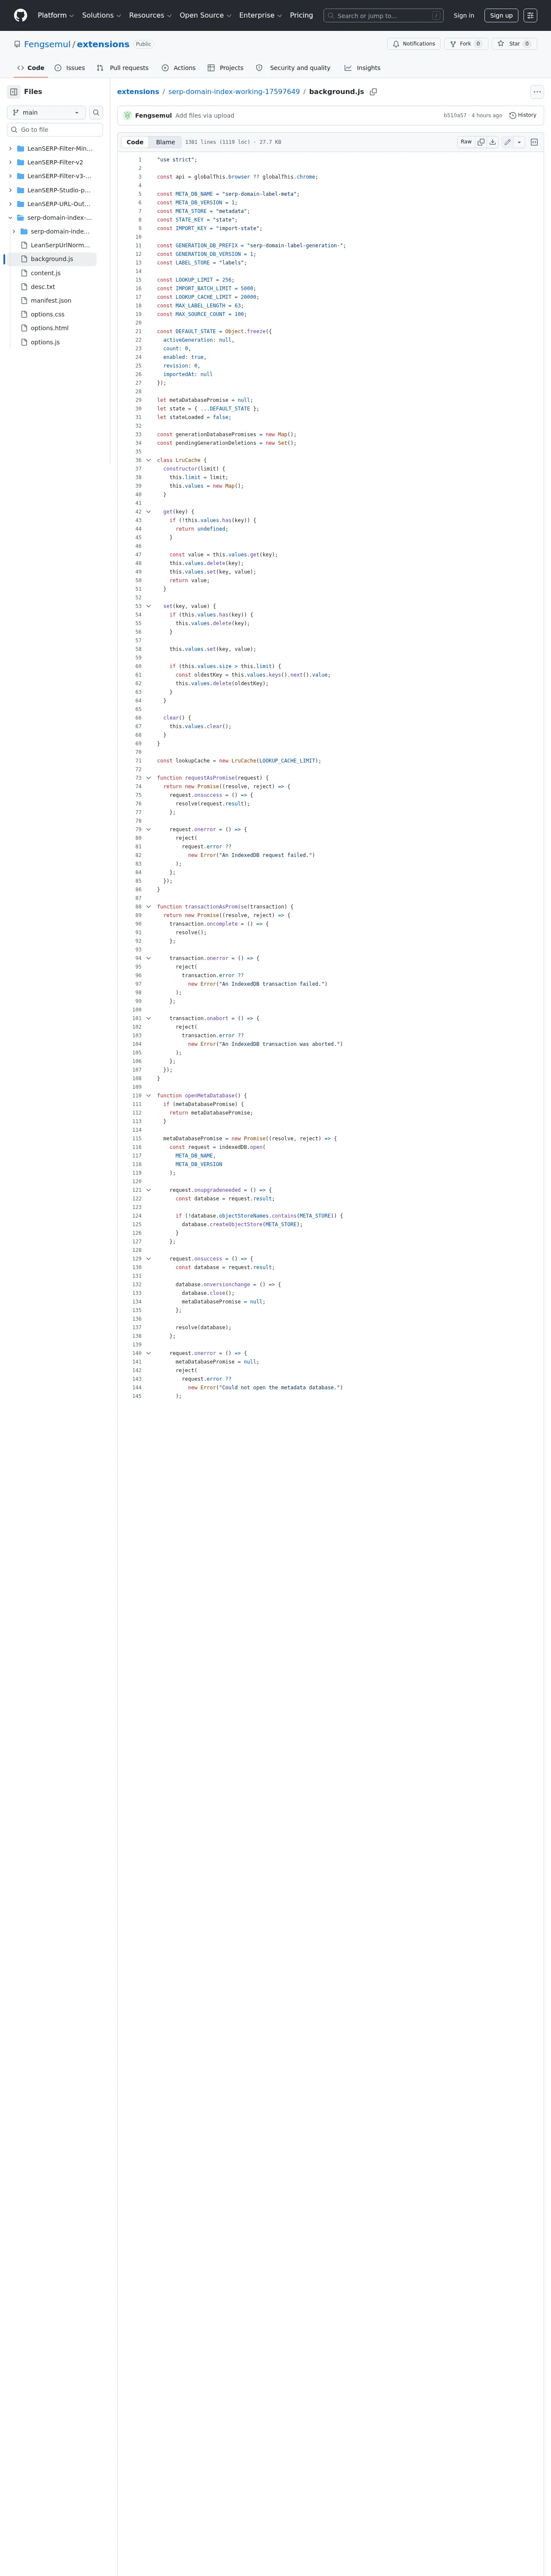Click the manifest.json file icon
551x2576 pixels.
tap(24, 300)
